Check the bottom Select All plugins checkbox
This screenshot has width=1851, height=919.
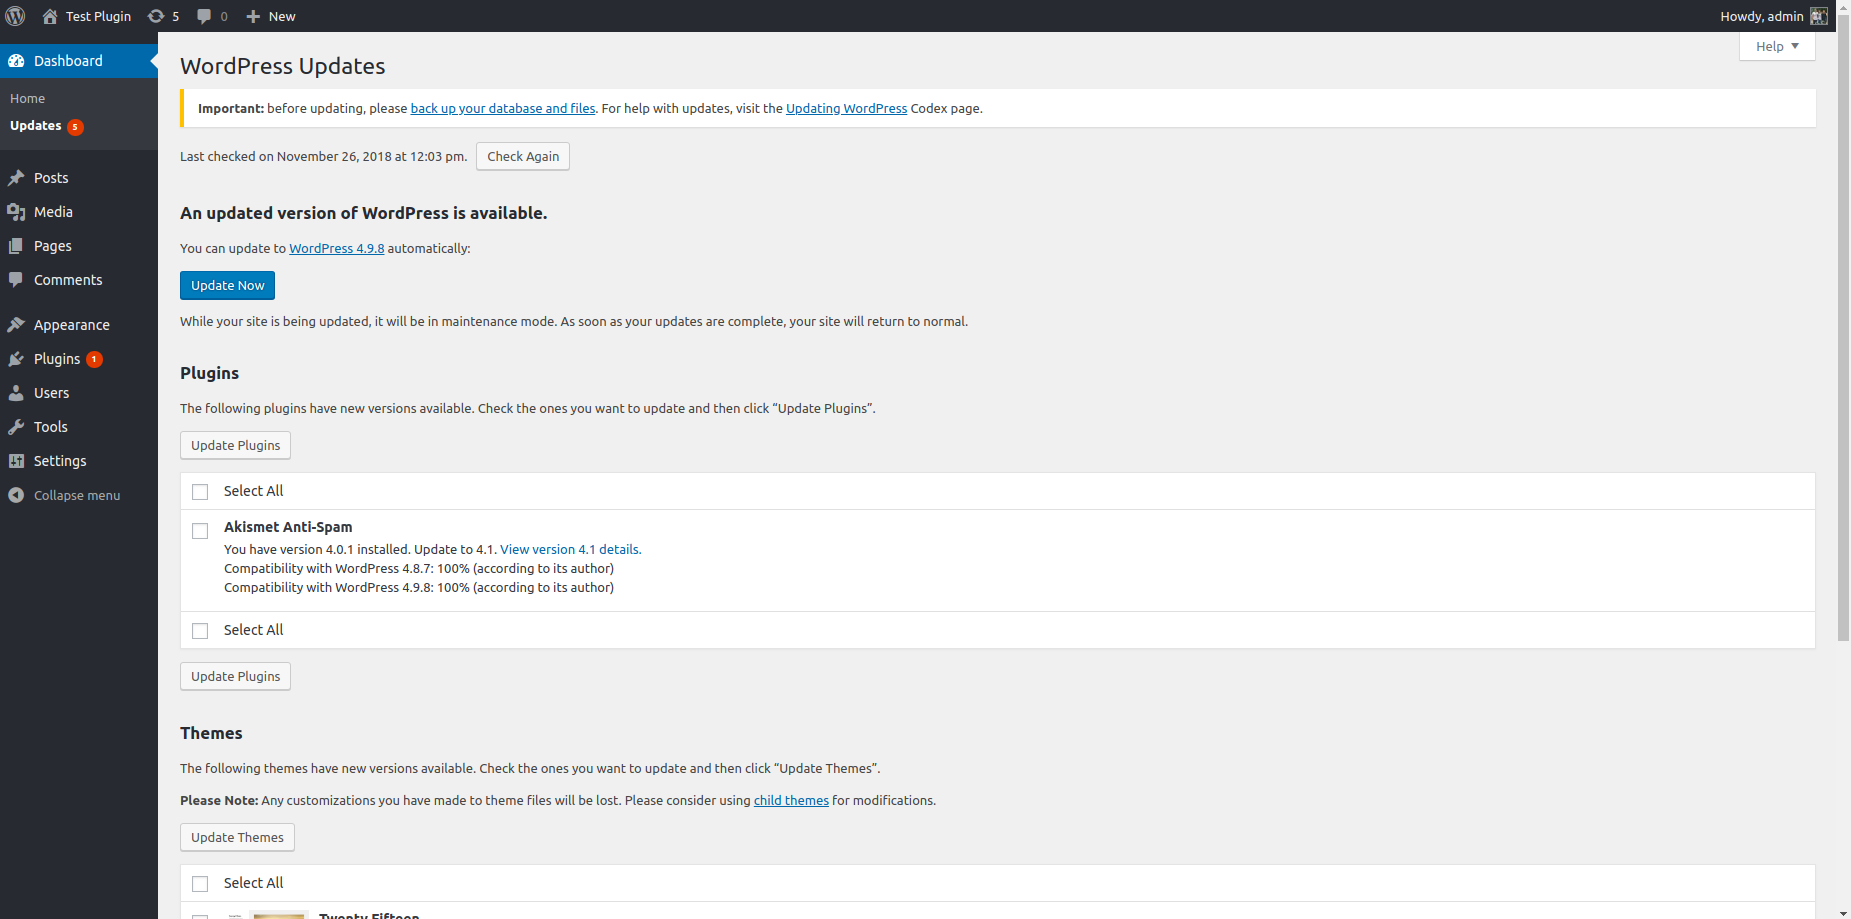tap(200, 631)
